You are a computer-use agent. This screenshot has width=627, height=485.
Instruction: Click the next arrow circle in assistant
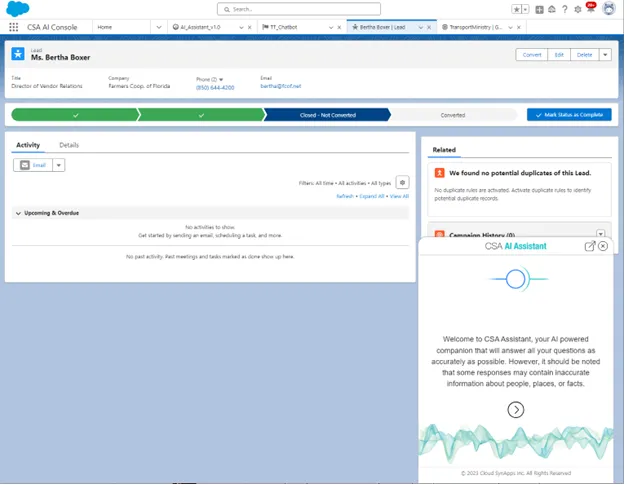click(518, 411)
